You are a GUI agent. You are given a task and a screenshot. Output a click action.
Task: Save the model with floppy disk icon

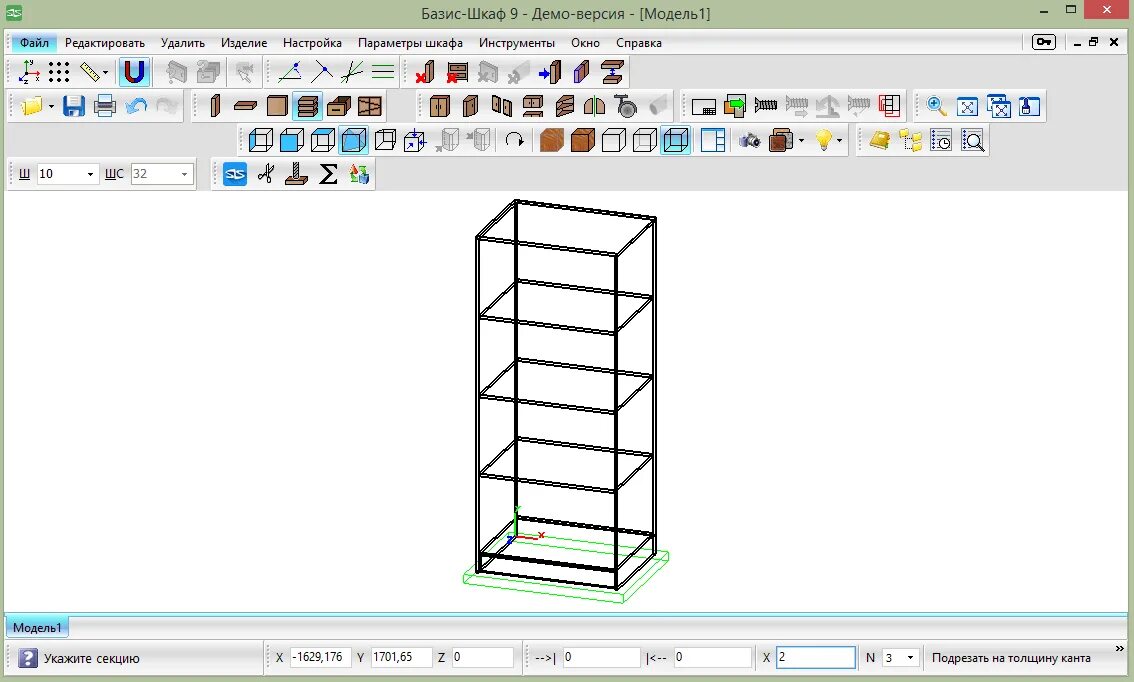click(x=74, y=106)
